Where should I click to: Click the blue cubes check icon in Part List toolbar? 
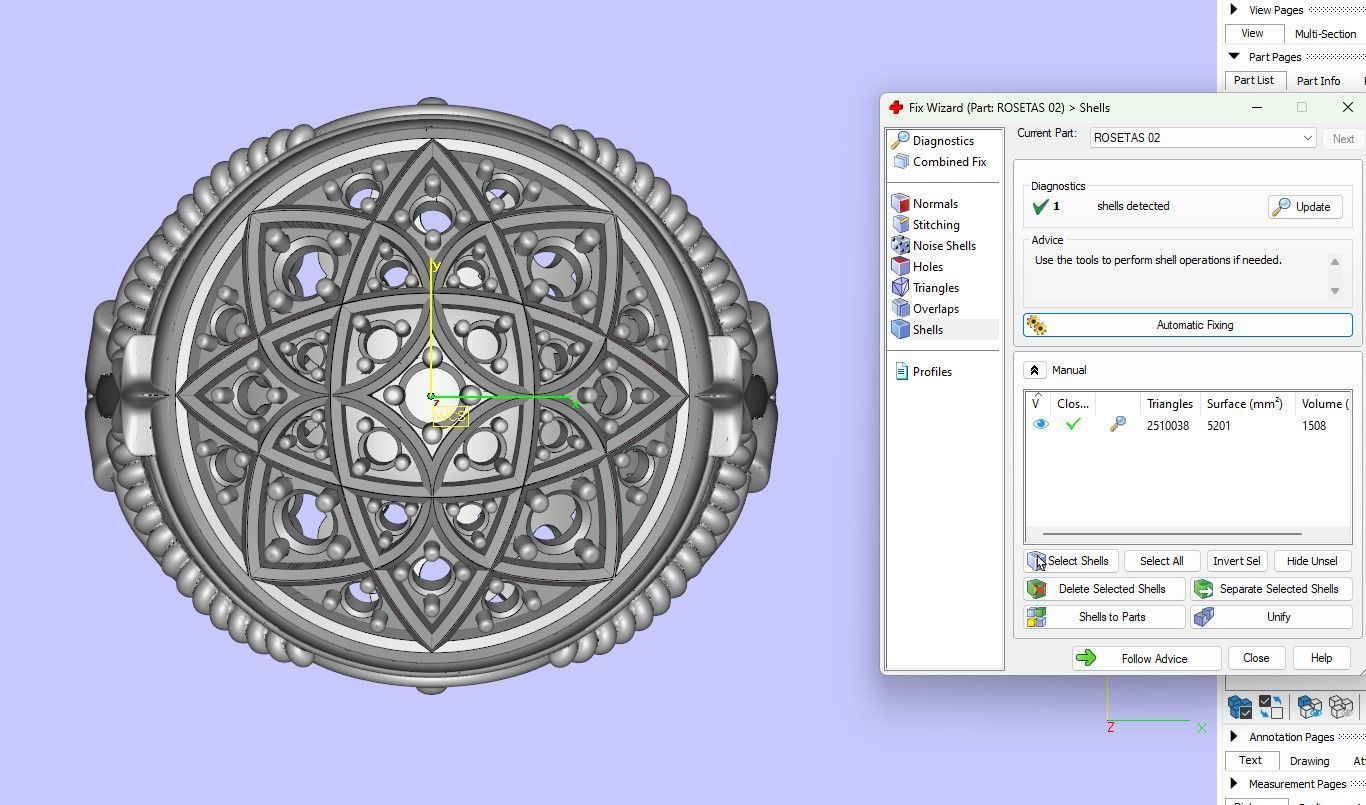(1240, 707)
